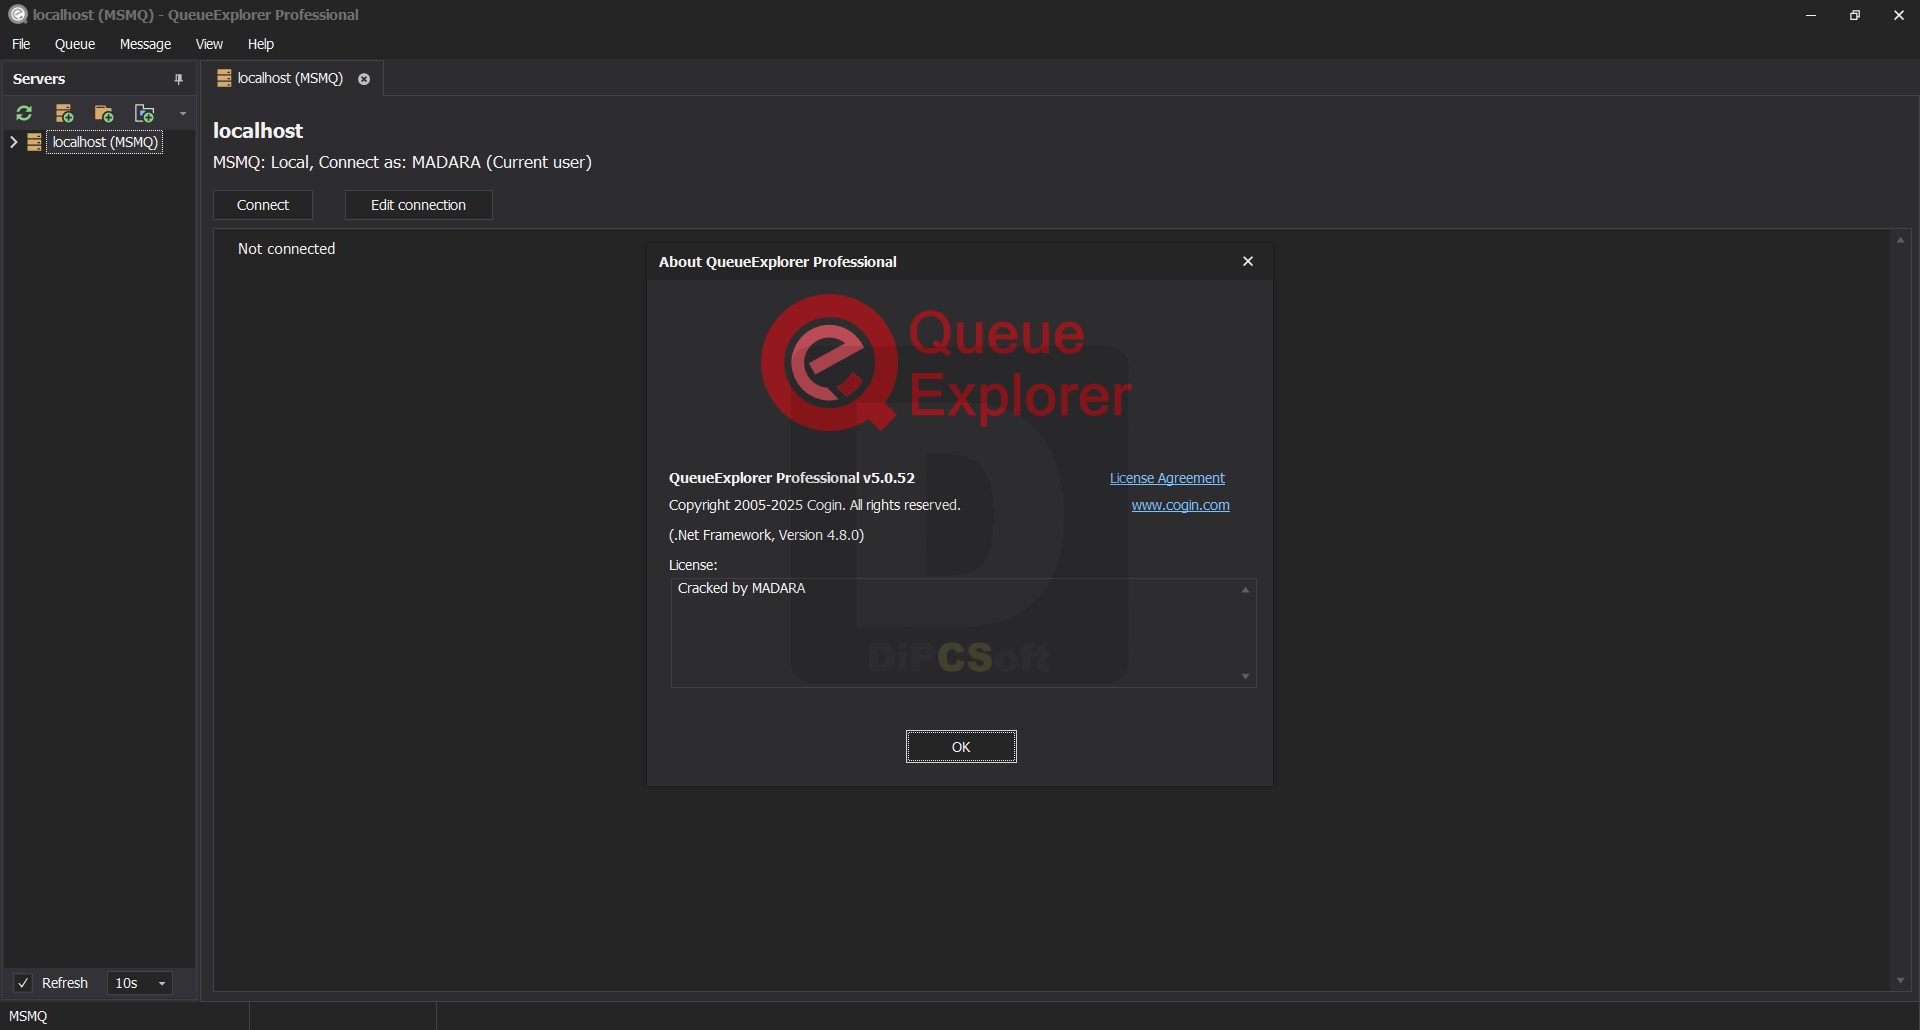Click the Not connected status text

pos(287,249)
